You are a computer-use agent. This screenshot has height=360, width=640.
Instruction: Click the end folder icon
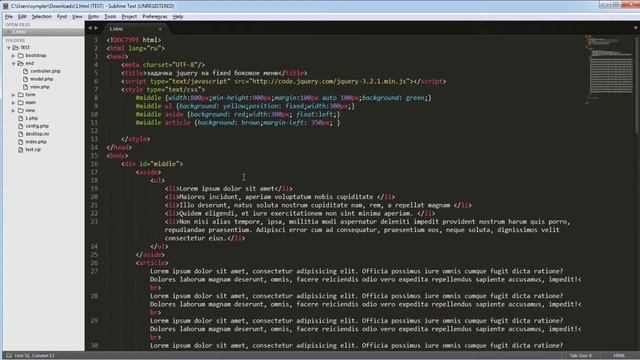pyautogui.click(x=20, y=63)
